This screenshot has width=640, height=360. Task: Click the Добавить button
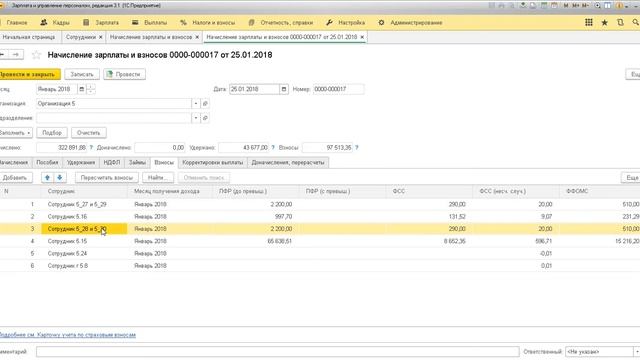[x=15, y=178]
